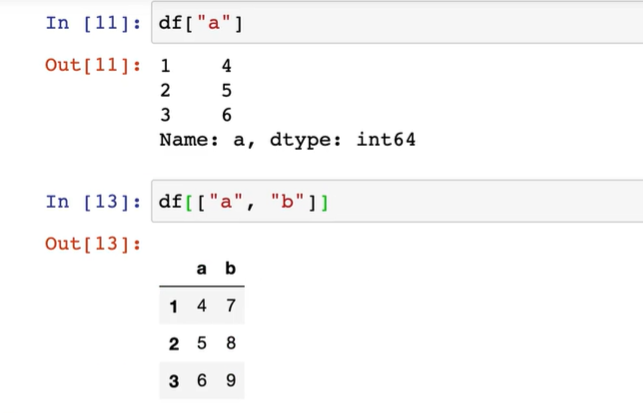Click column header 'a' in the table

(x=201, y=269)
